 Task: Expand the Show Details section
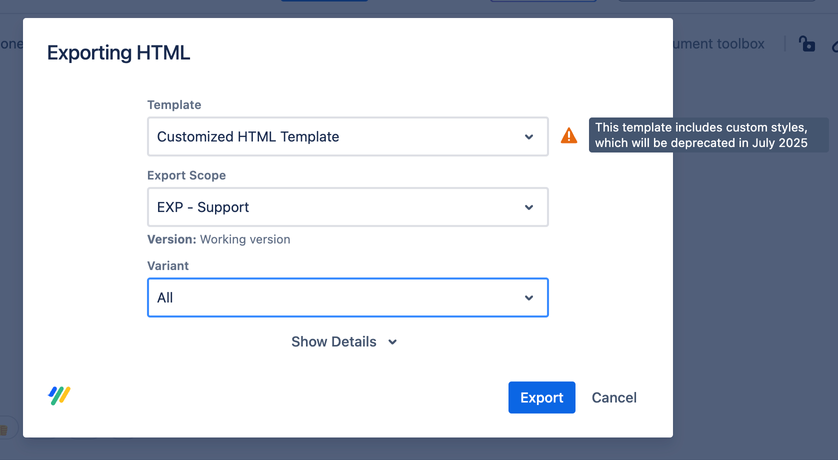pyautogui.click(x=334, y=342)
